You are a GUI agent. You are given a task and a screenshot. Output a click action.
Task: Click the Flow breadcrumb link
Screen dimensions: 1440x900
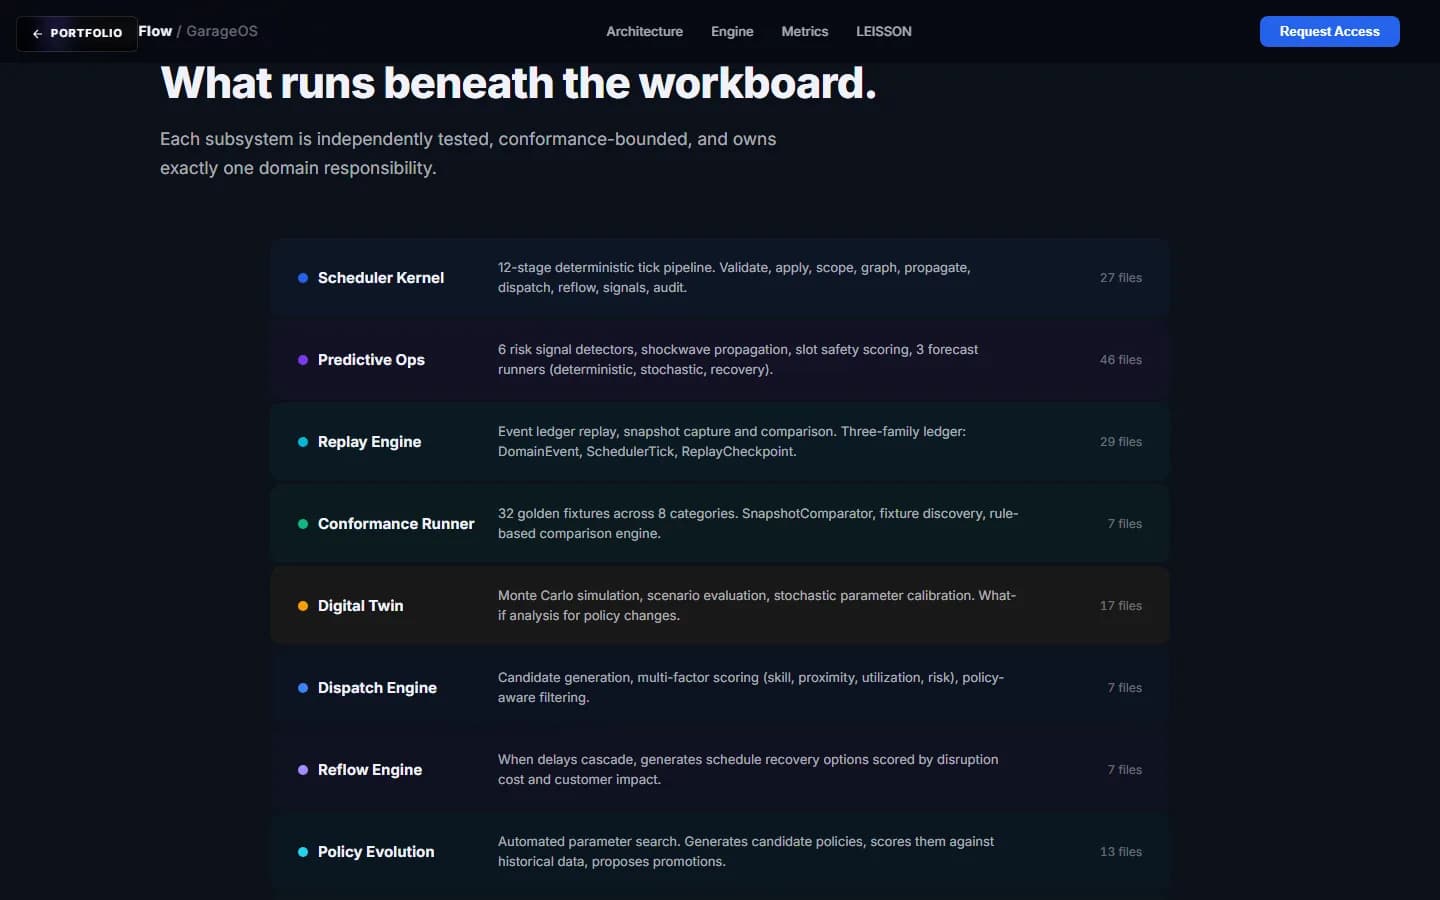tap(155, 31)
